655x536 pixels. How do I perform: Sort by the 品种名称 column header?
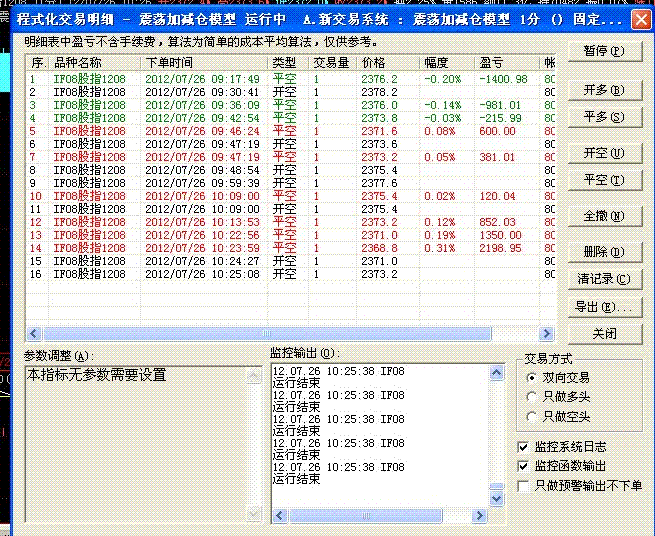(x=95, y=63)
